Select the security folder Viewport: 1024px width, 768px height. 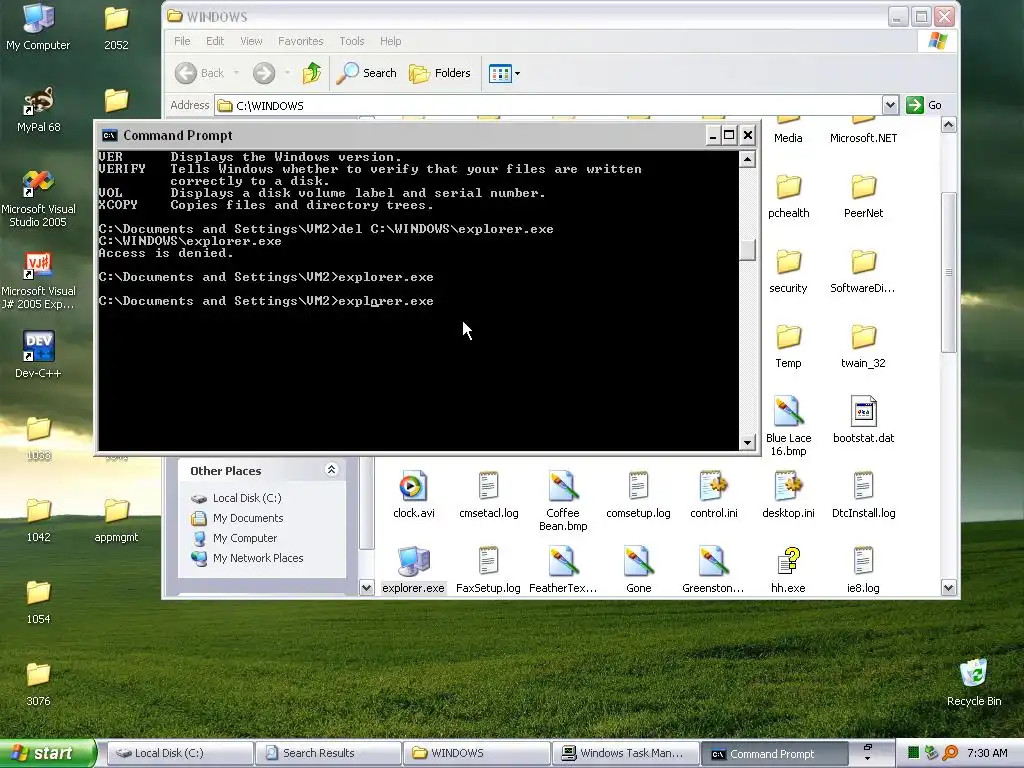point(788,271)
